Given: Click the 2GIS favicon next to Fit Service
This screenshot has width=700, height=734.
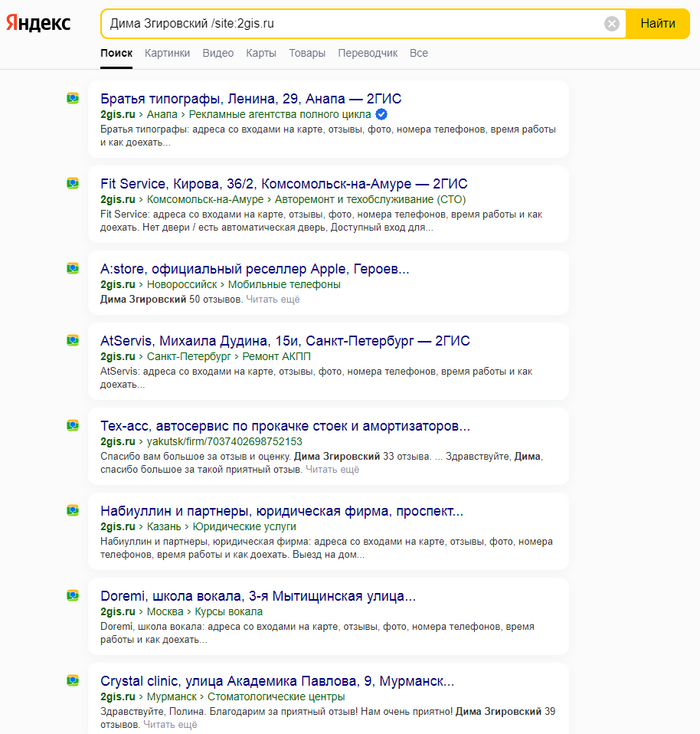Looking at the screenshot, I should 73,183.
